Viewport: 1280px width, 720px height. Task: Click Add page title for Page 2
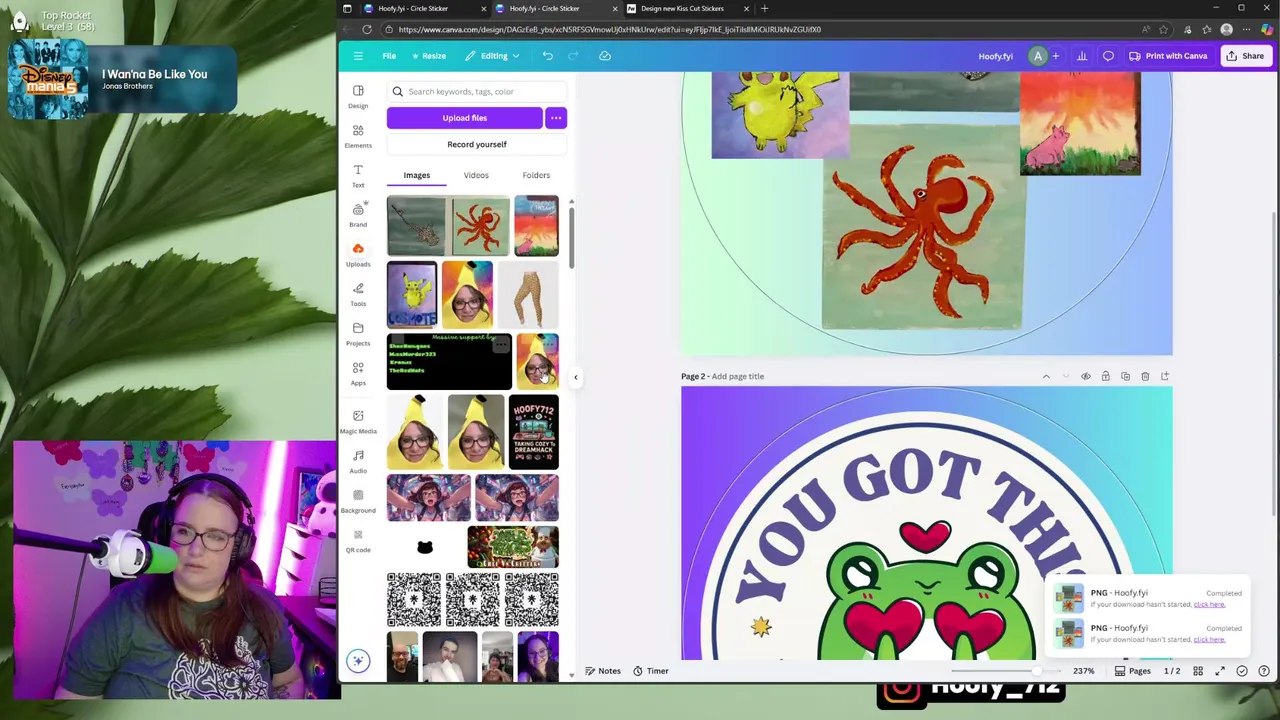738,376
